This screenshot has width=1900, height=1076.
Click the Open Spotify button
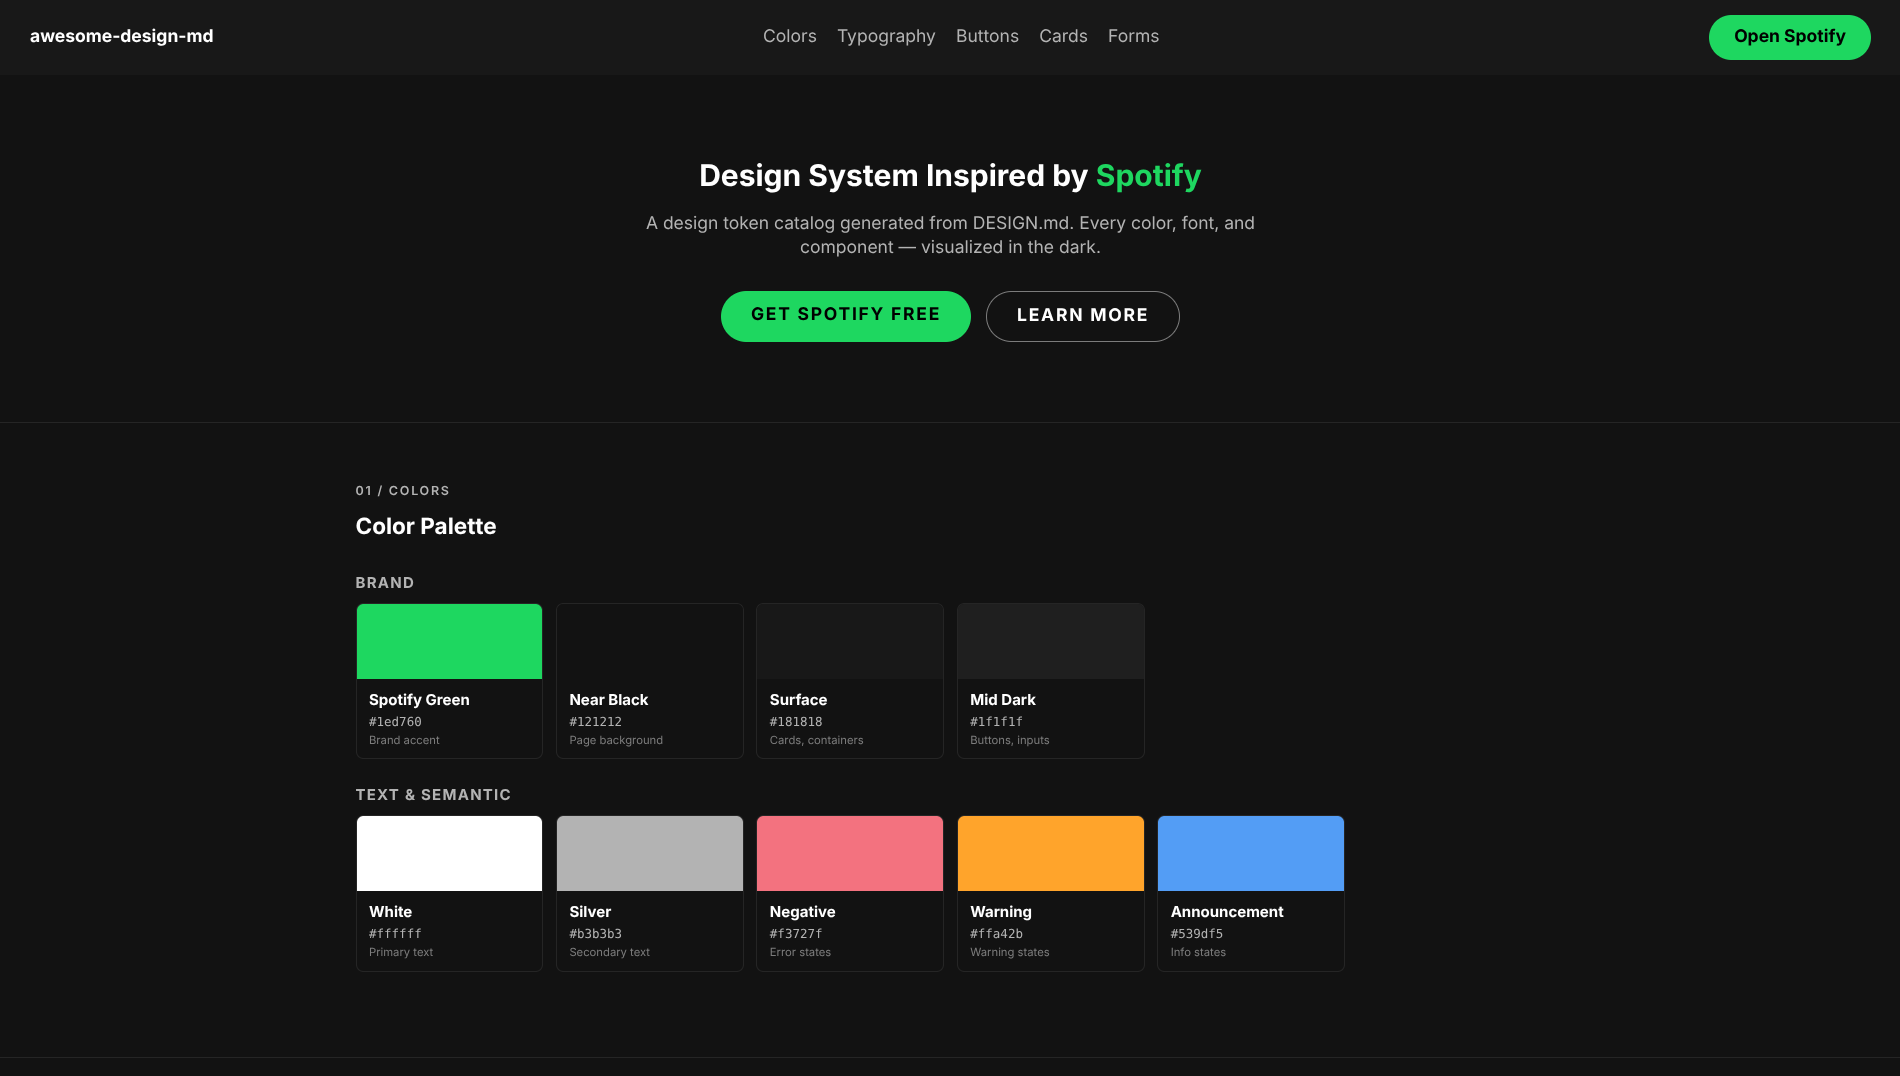pos(1789,36)
